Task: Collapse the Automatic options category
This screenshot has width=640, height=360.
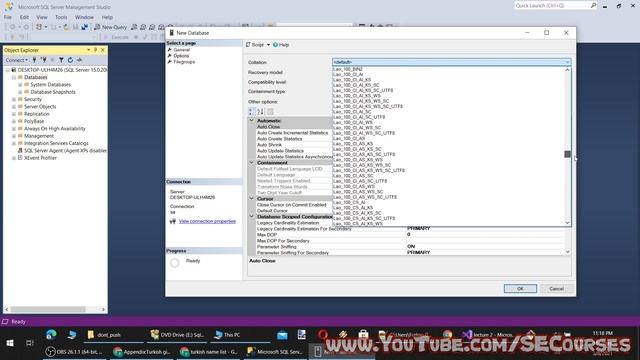Action: (x=252, y=120)
